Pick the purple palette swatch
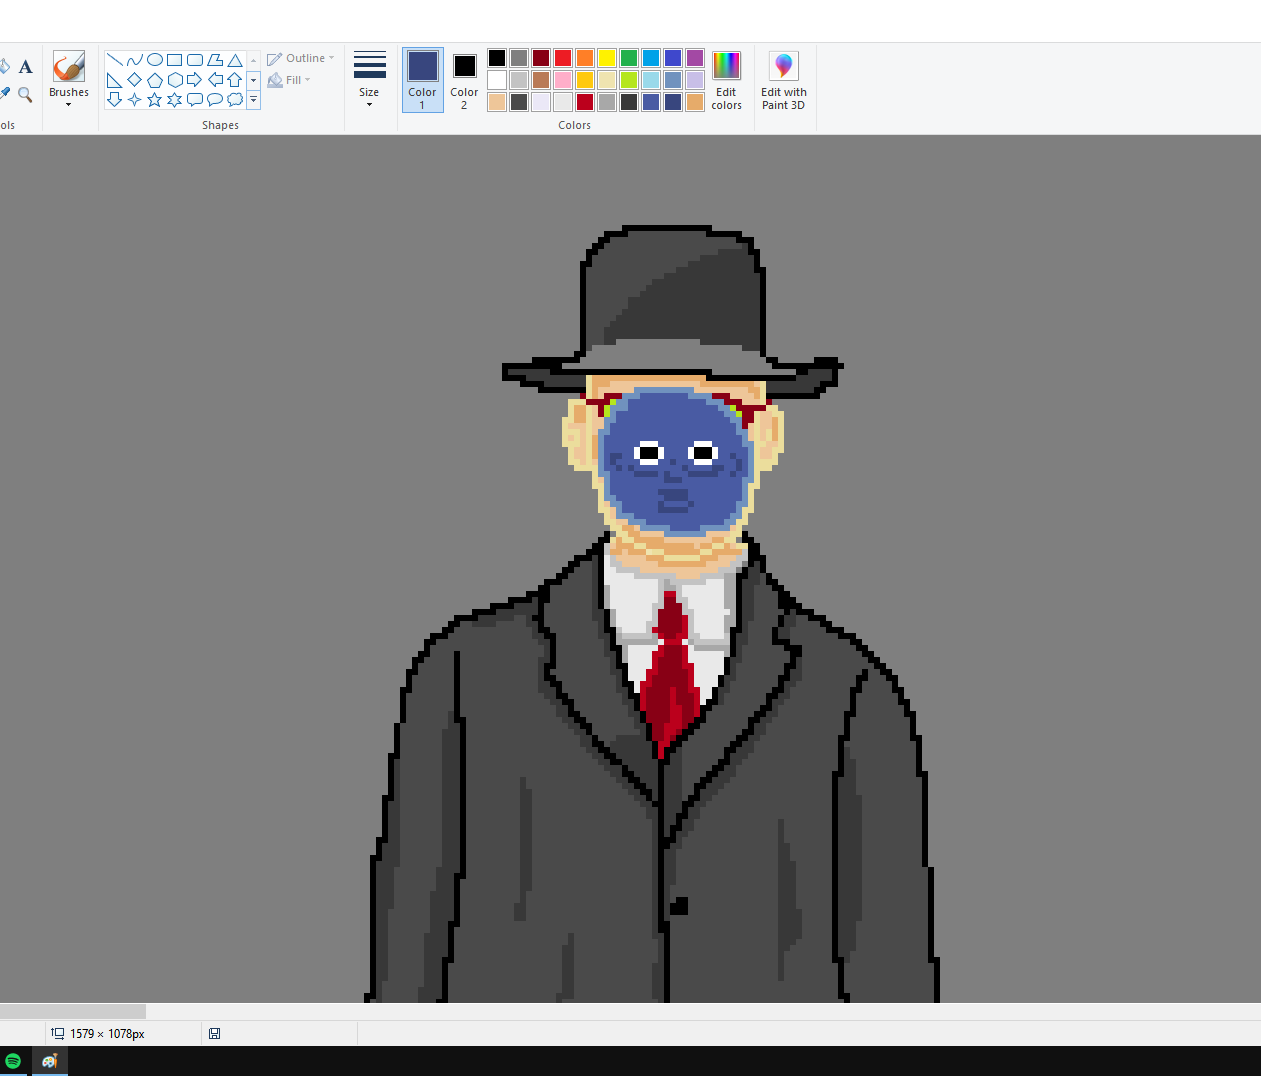The height and width of the screenshot is (1076, 1261). [x=695, y=58]
